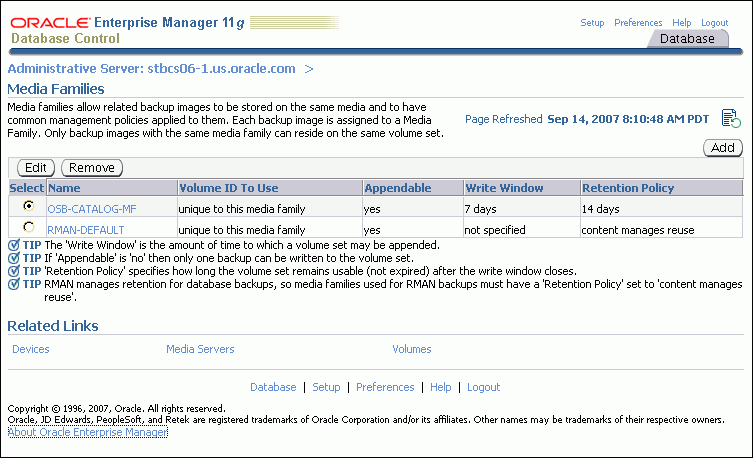Click the Setup footer link
The image size is (753, 458).
pyautogui.click(x=326, y=387)
